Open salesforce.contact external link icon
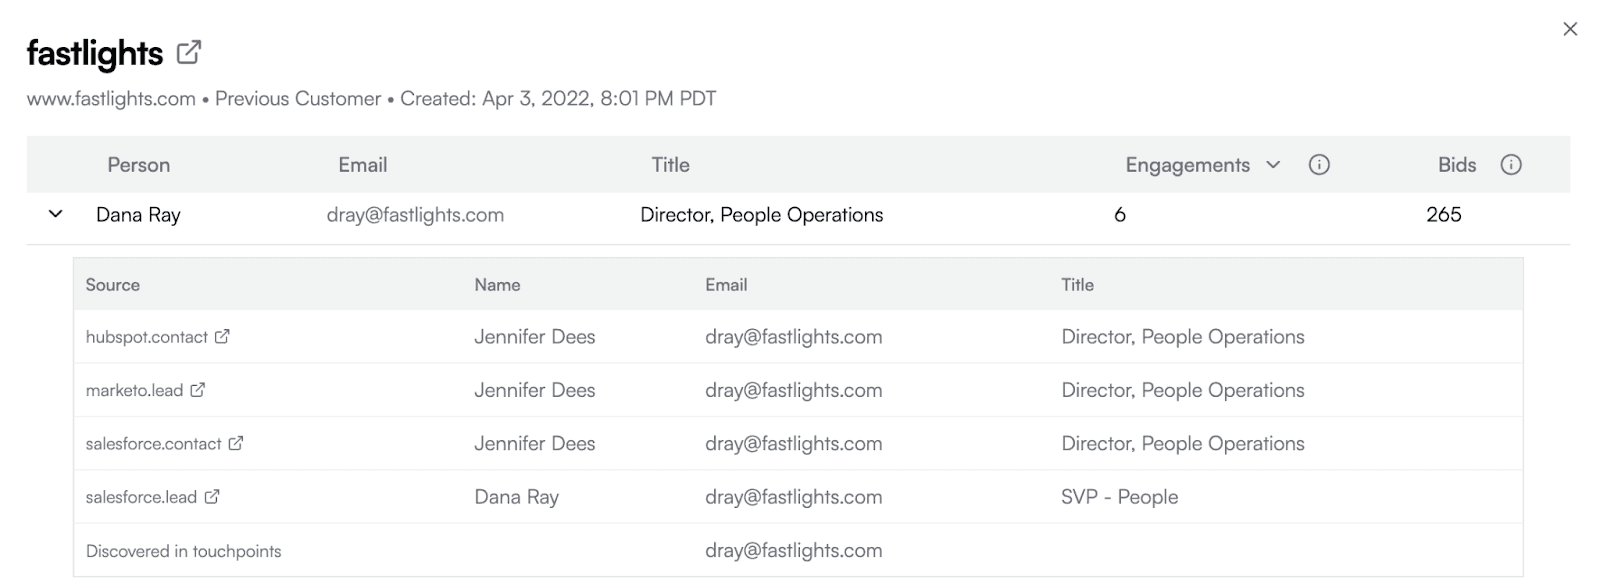Screen dimensions: 1600x583 coord(236,443)
